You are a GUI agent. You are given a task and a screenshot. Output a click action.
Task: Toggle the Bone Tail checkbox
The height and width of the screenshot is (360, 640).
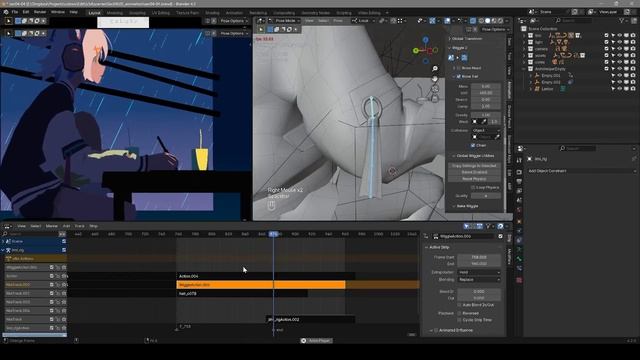[x=458, y=76]
